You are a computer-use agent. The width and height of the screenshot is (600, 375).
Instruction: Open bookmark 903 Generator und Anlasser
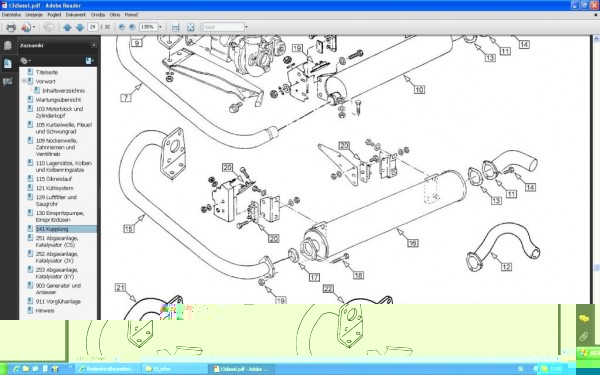pos(58,289)
